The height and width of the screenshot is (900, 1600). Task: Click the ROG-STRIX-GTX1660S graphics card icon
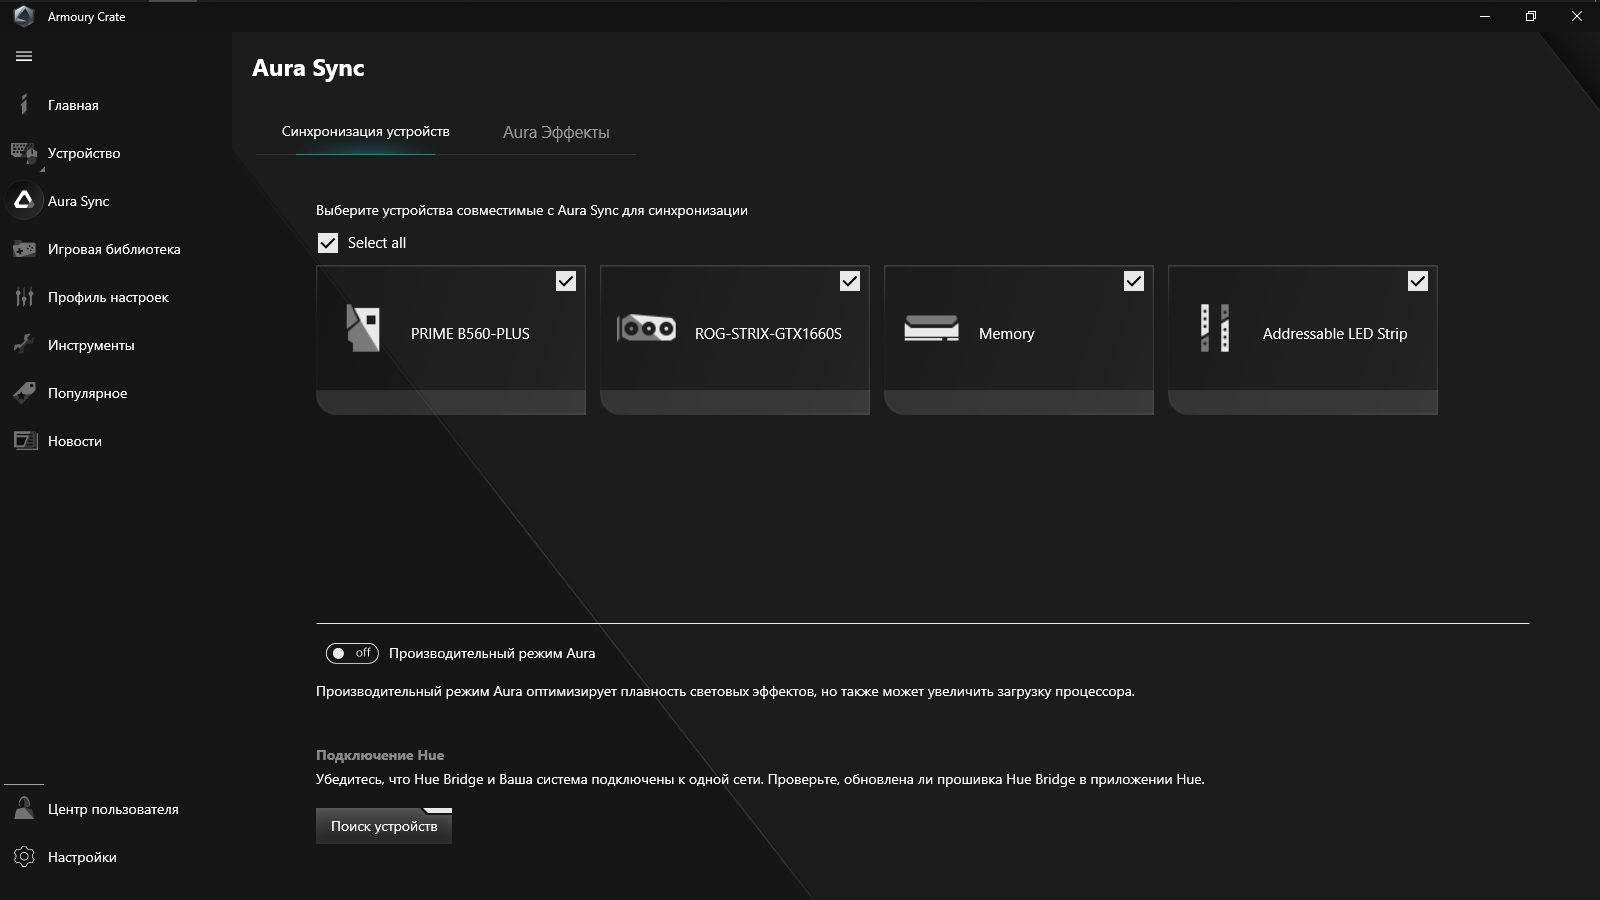click(x=646, y=328)
